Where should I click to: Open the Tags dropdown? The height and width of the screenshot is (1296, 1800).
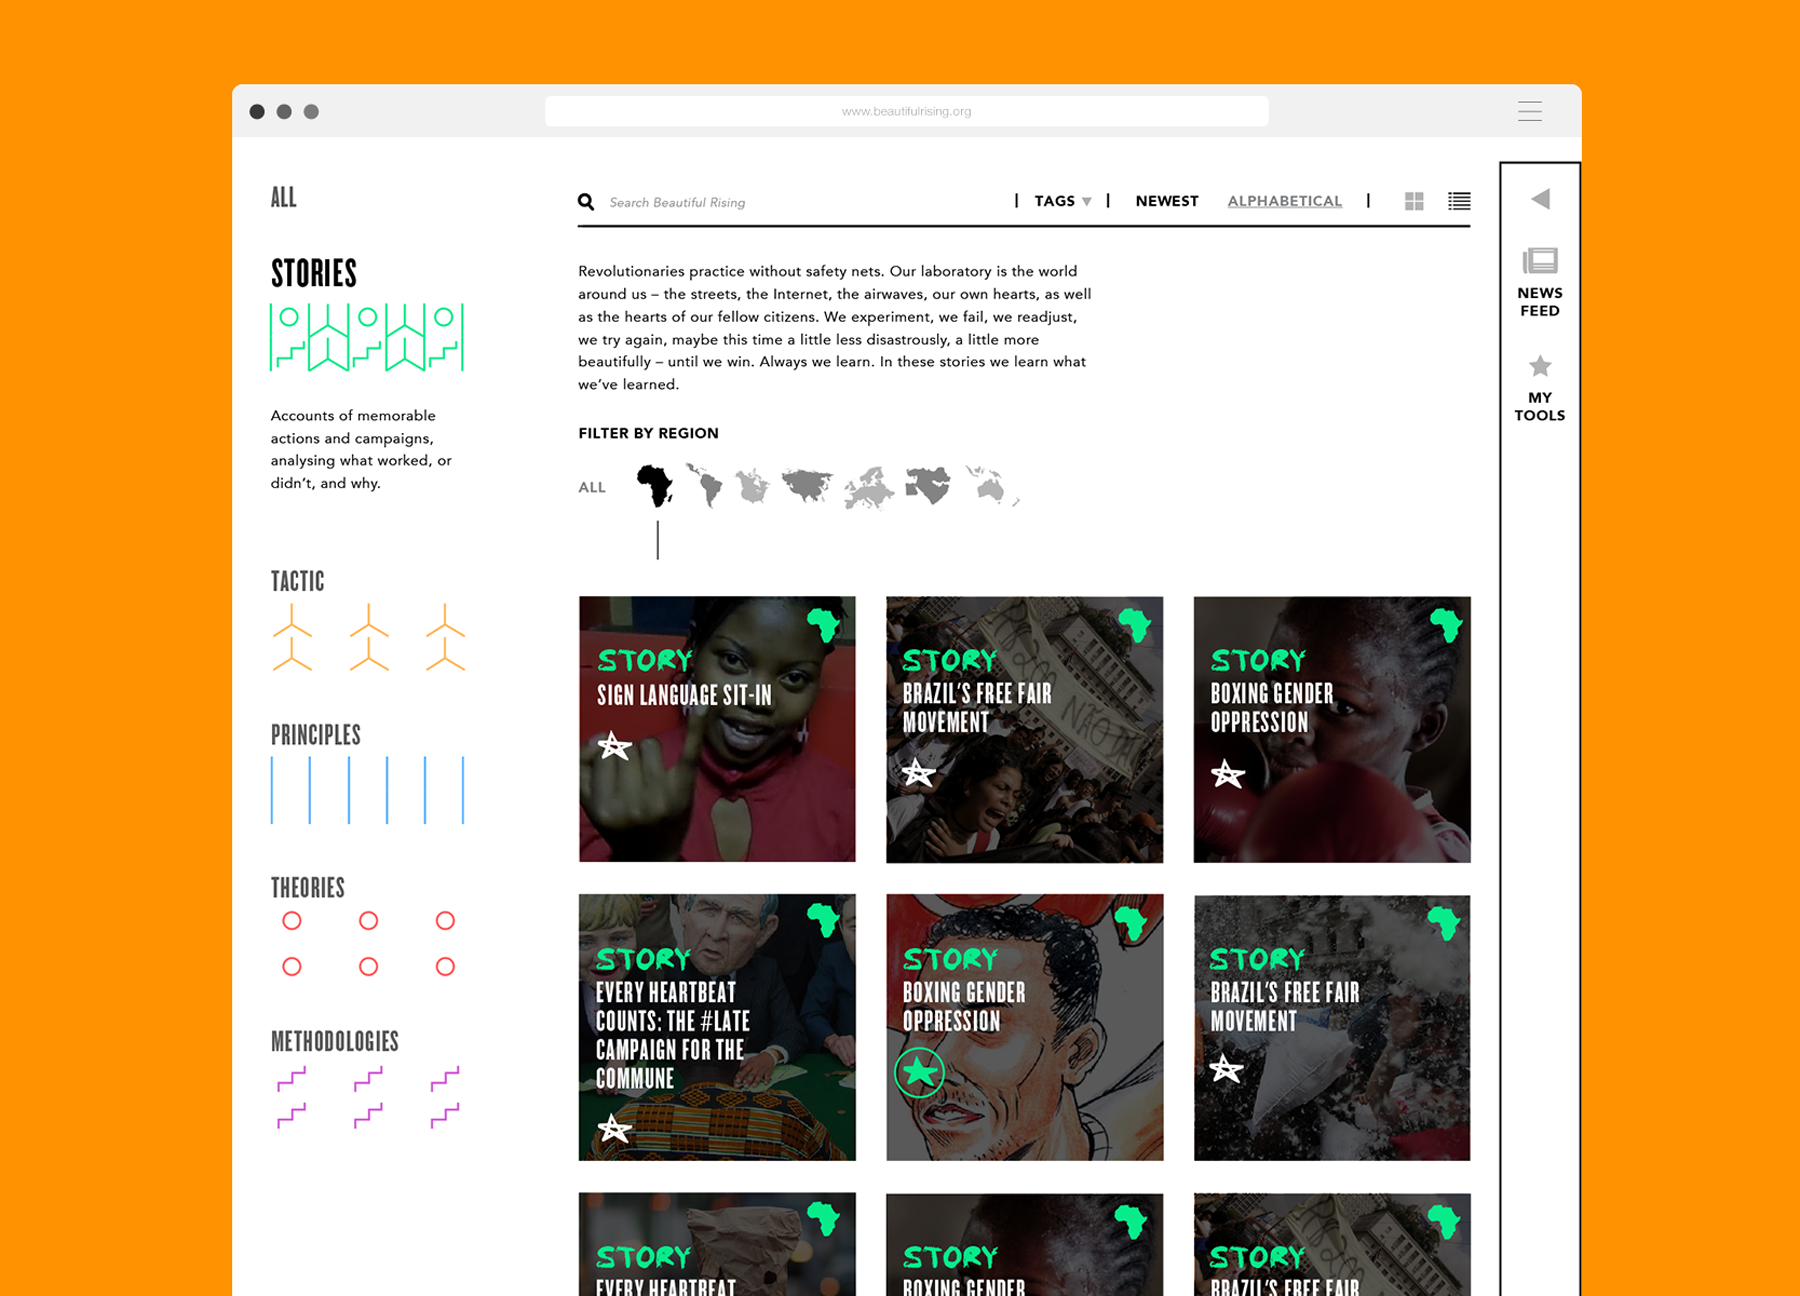pyautogui.click(x=1063, y=201)
